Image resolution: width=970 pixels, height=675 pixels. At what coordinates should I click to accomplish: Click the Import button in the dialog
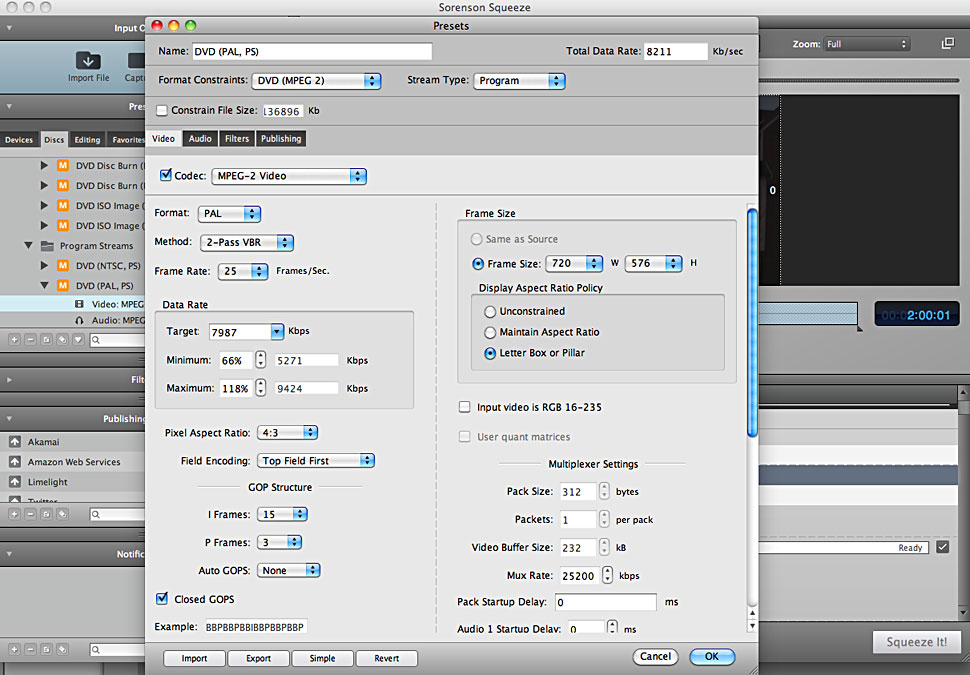pyautogui.click(x=194, y=658)
